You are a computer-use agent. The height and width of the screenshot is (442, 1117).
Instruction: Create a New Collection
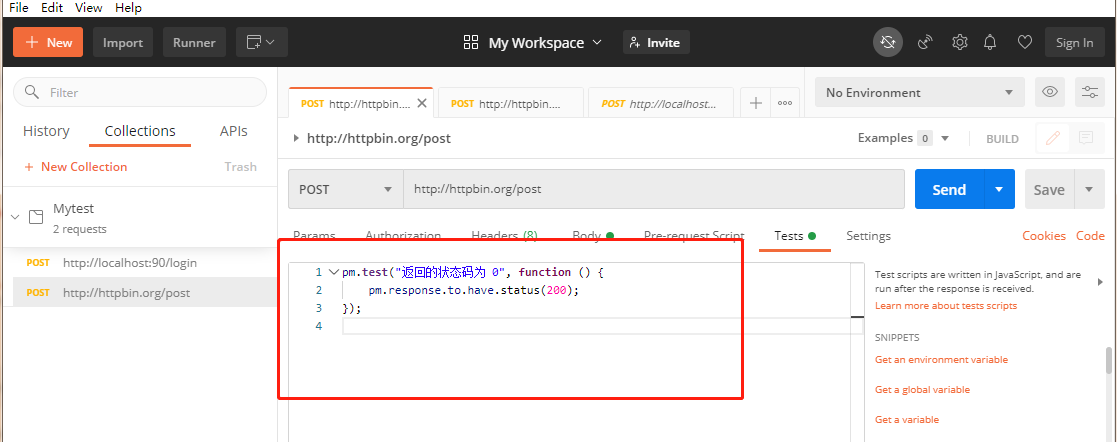[x=76, y=167]
